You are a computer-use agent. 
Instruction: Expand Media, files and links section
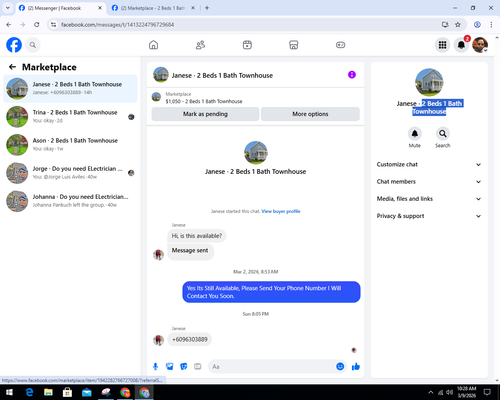click(429, 199)
